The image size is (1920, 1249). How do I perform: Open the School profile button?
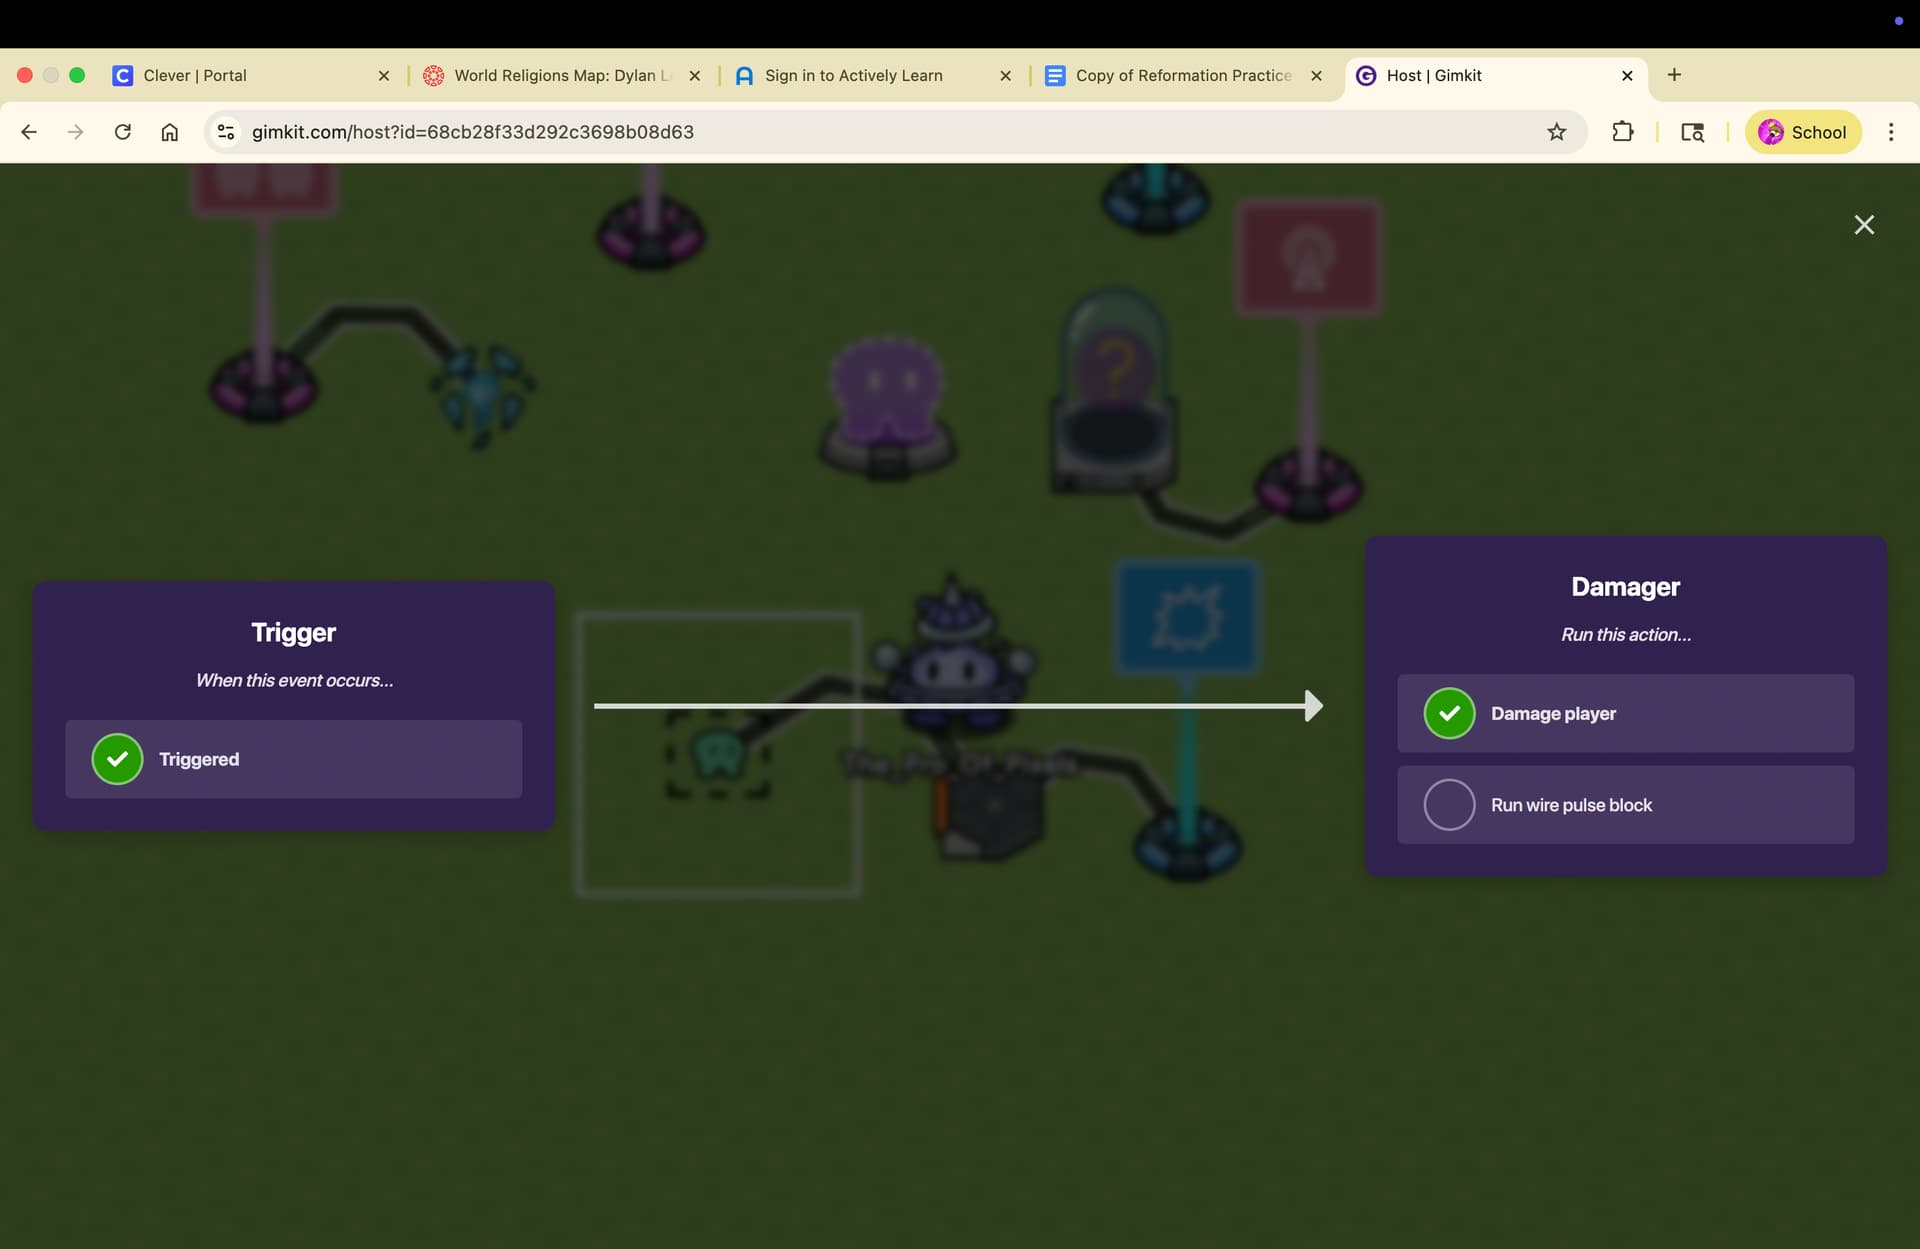(1802, 132)
